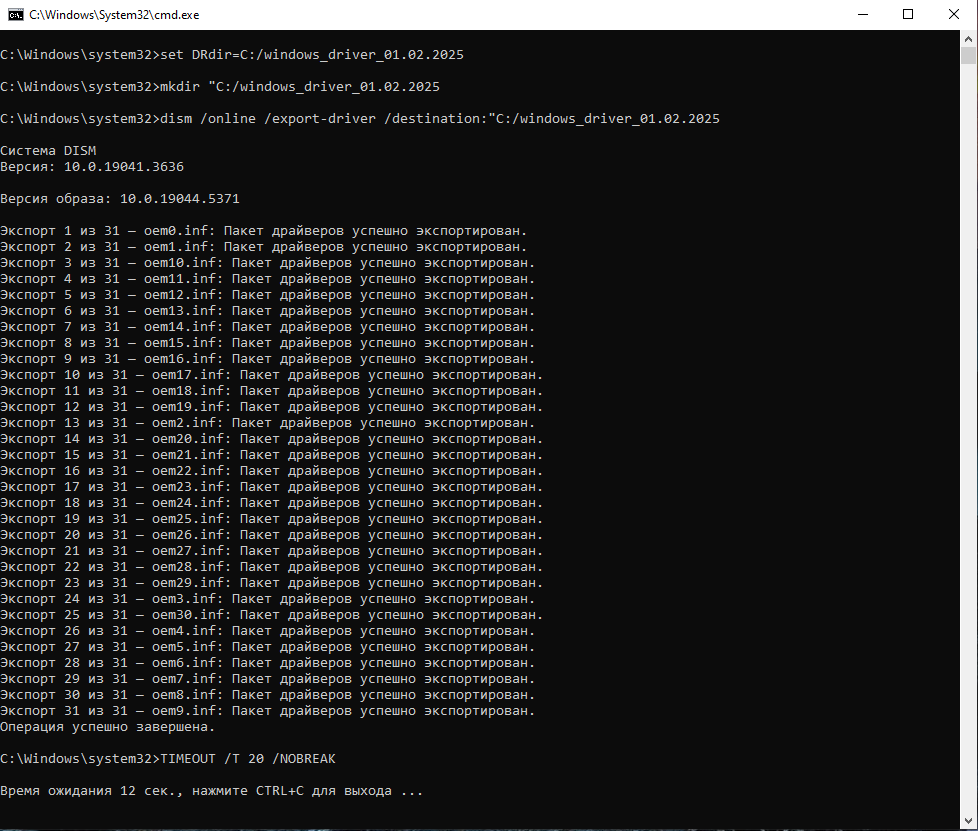Screen dimensions: 978x831
Task: Click the export line for oem29.inf
Action: click(272, 583)
